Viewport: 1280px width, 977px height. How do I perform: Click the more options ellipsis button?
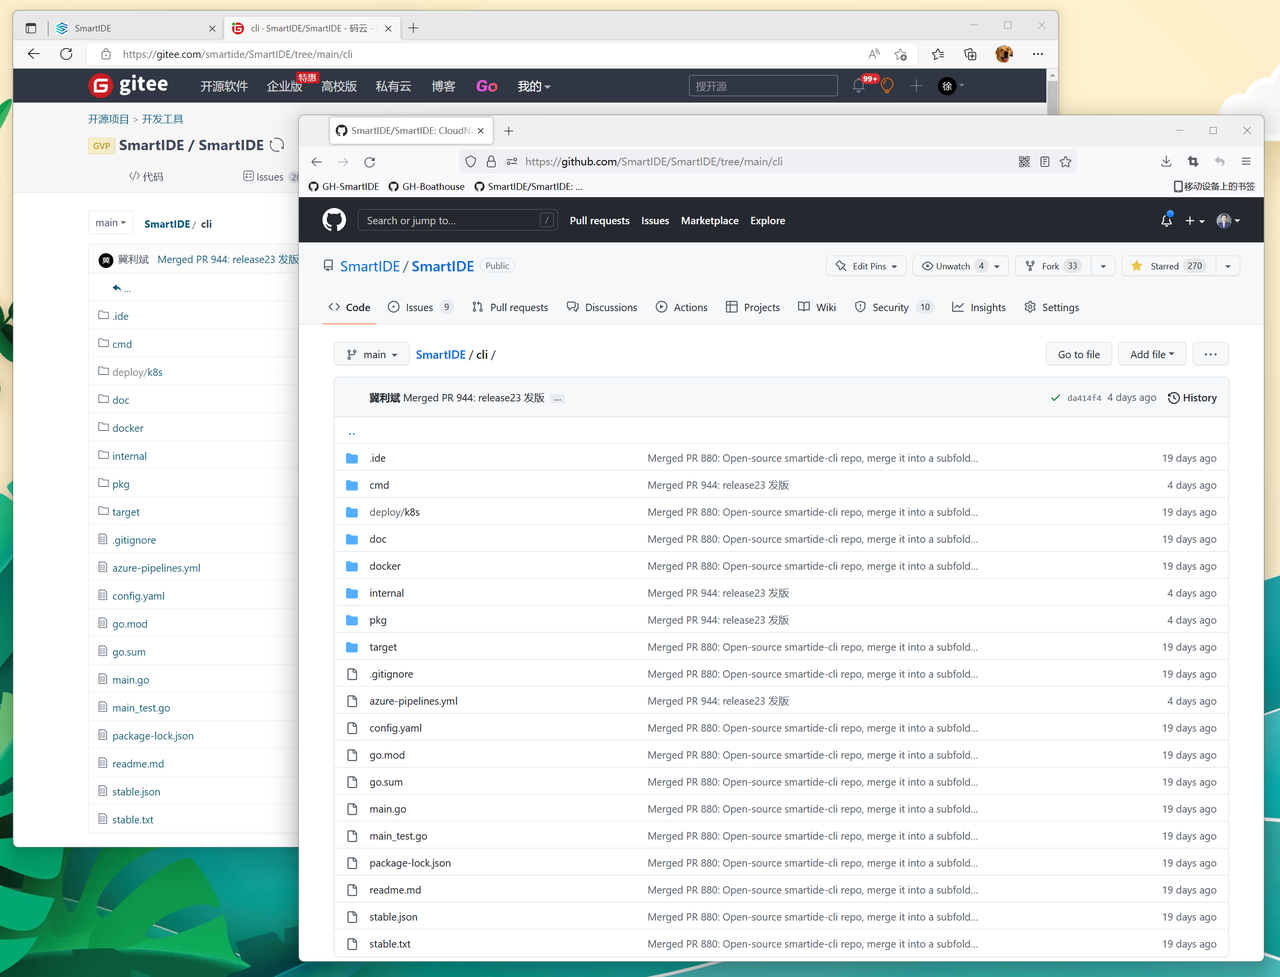[x=1211, y=354]
